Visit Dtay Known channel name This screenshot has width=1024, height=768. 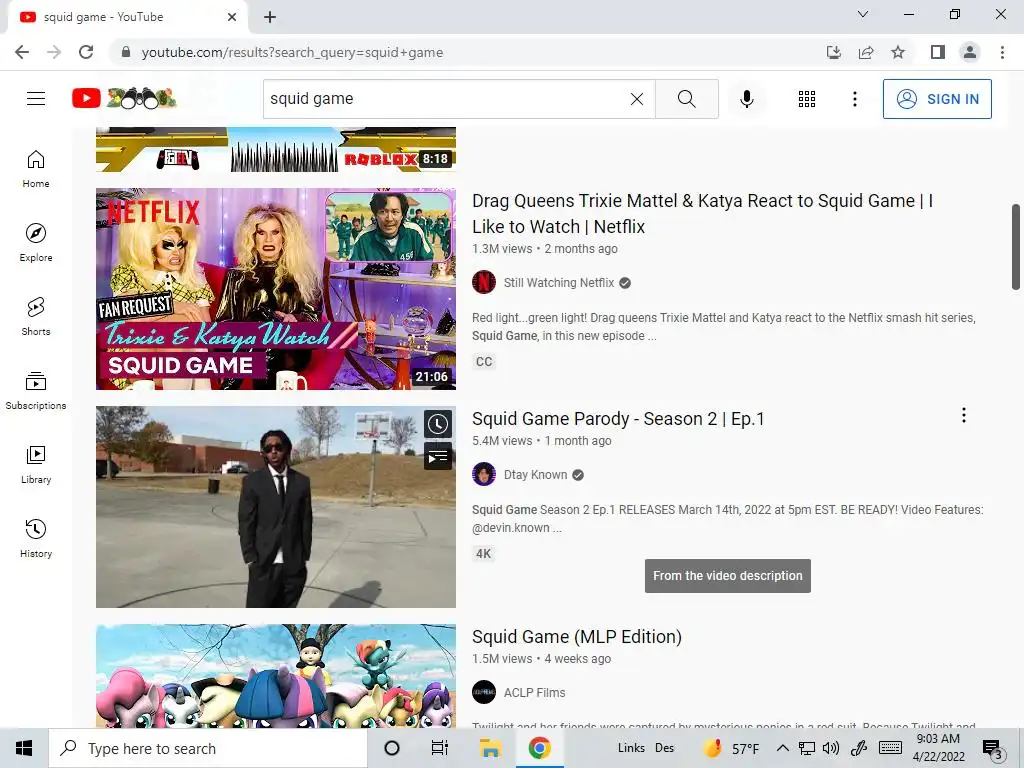(535, 475)
